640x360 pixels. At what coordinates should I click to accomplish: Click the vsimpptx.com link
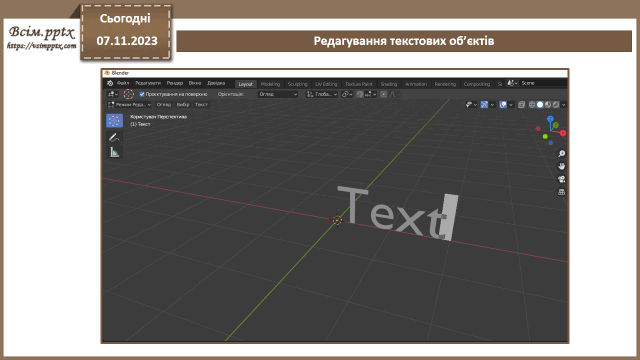[x=42, y=46]
